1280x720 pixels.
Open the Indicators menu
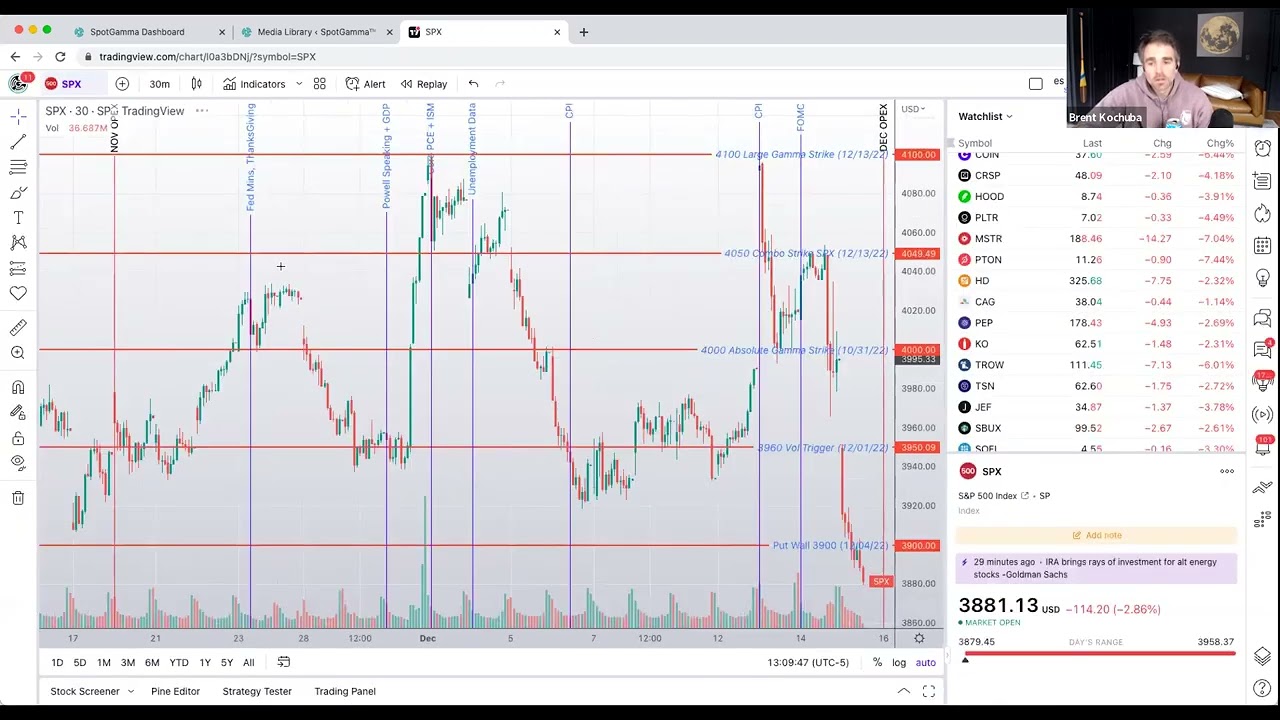click(x=254, y=84)
